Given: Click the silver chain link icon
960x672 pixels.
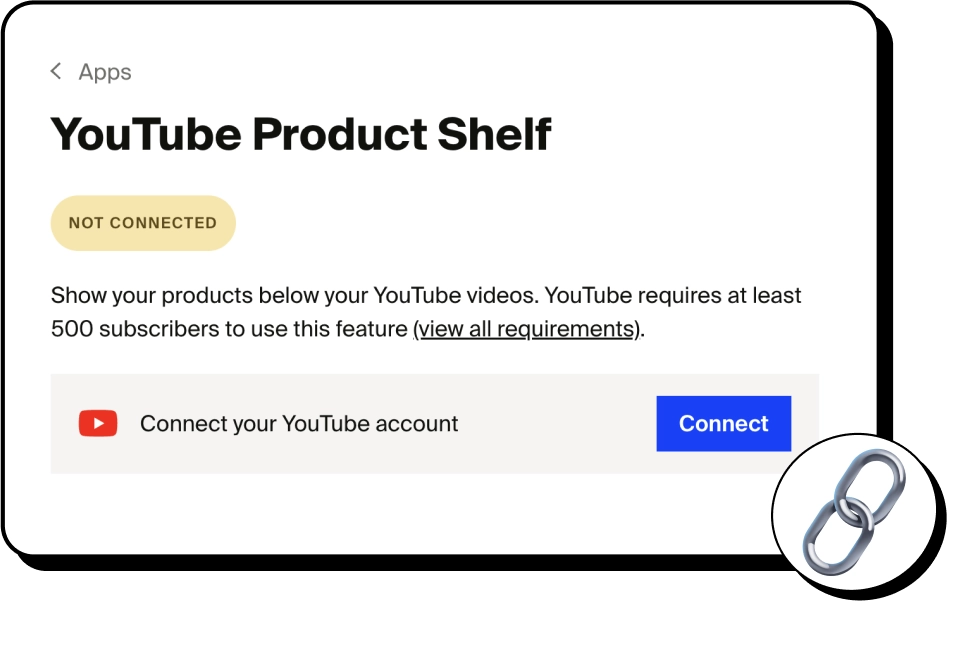Looking at the screenshot, I should pos(853,511).
